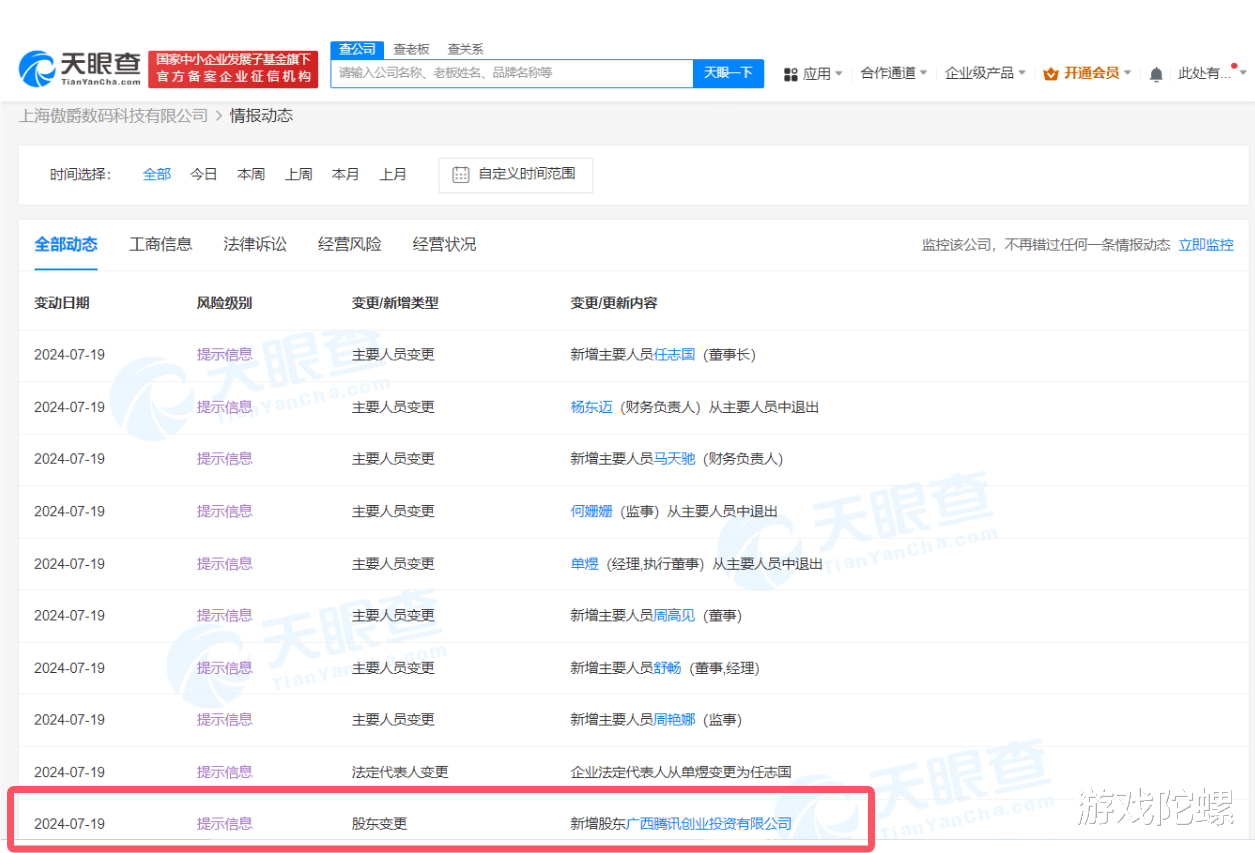The image size is (1255, 853).
Task: Open 上海傲爵数码科技有限公司 breadcrumb link
Action: [113, 116]
